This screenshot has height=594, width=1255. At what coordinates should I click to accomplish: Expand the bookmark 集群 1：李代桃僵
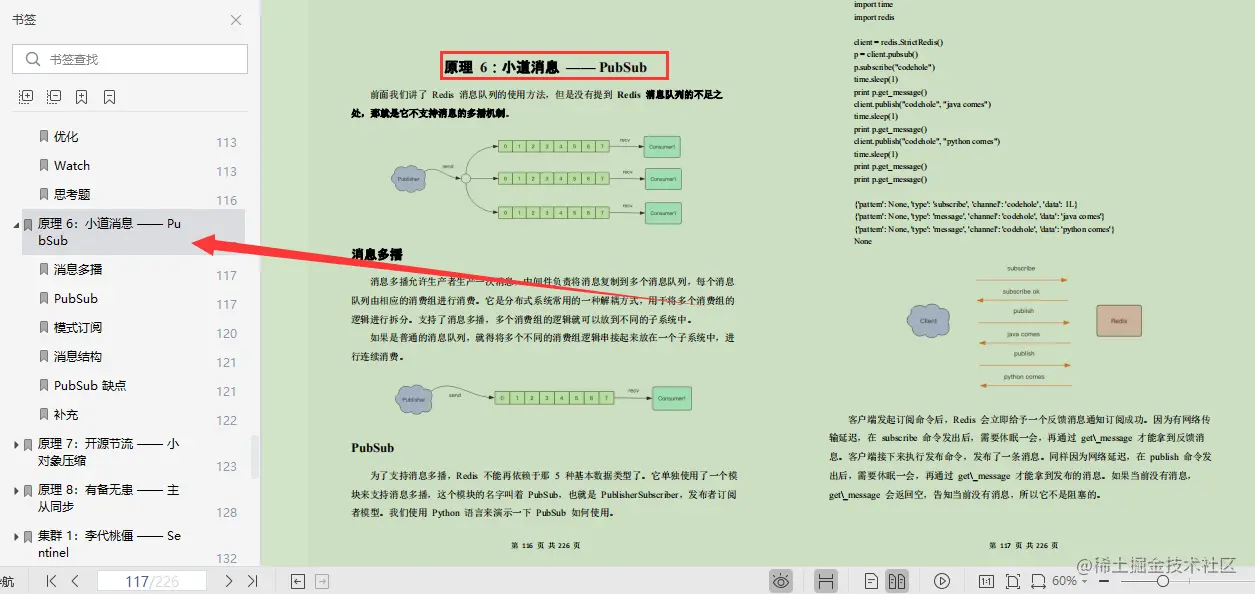[14, 535]
